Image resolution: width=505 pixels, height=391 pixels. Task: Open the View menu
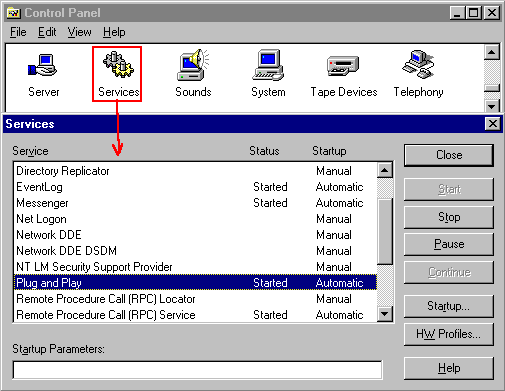pos(79,32)
